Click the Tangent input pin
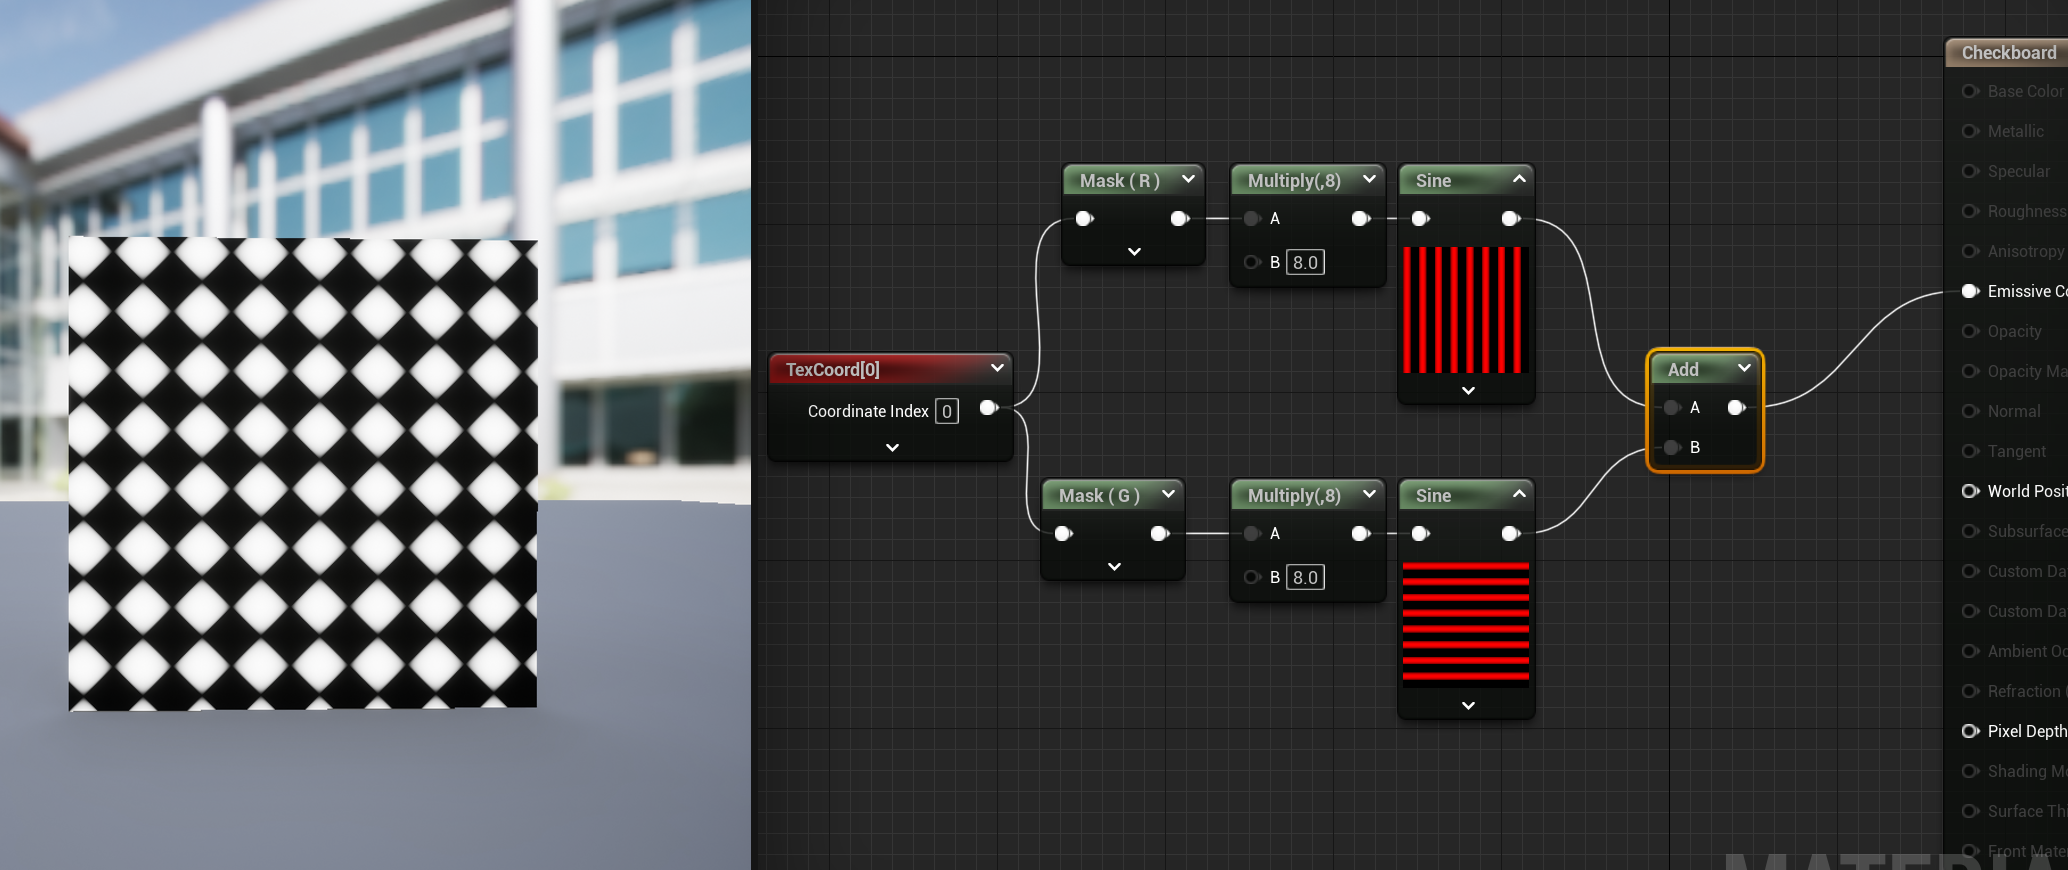 [x=1971, y=451]
